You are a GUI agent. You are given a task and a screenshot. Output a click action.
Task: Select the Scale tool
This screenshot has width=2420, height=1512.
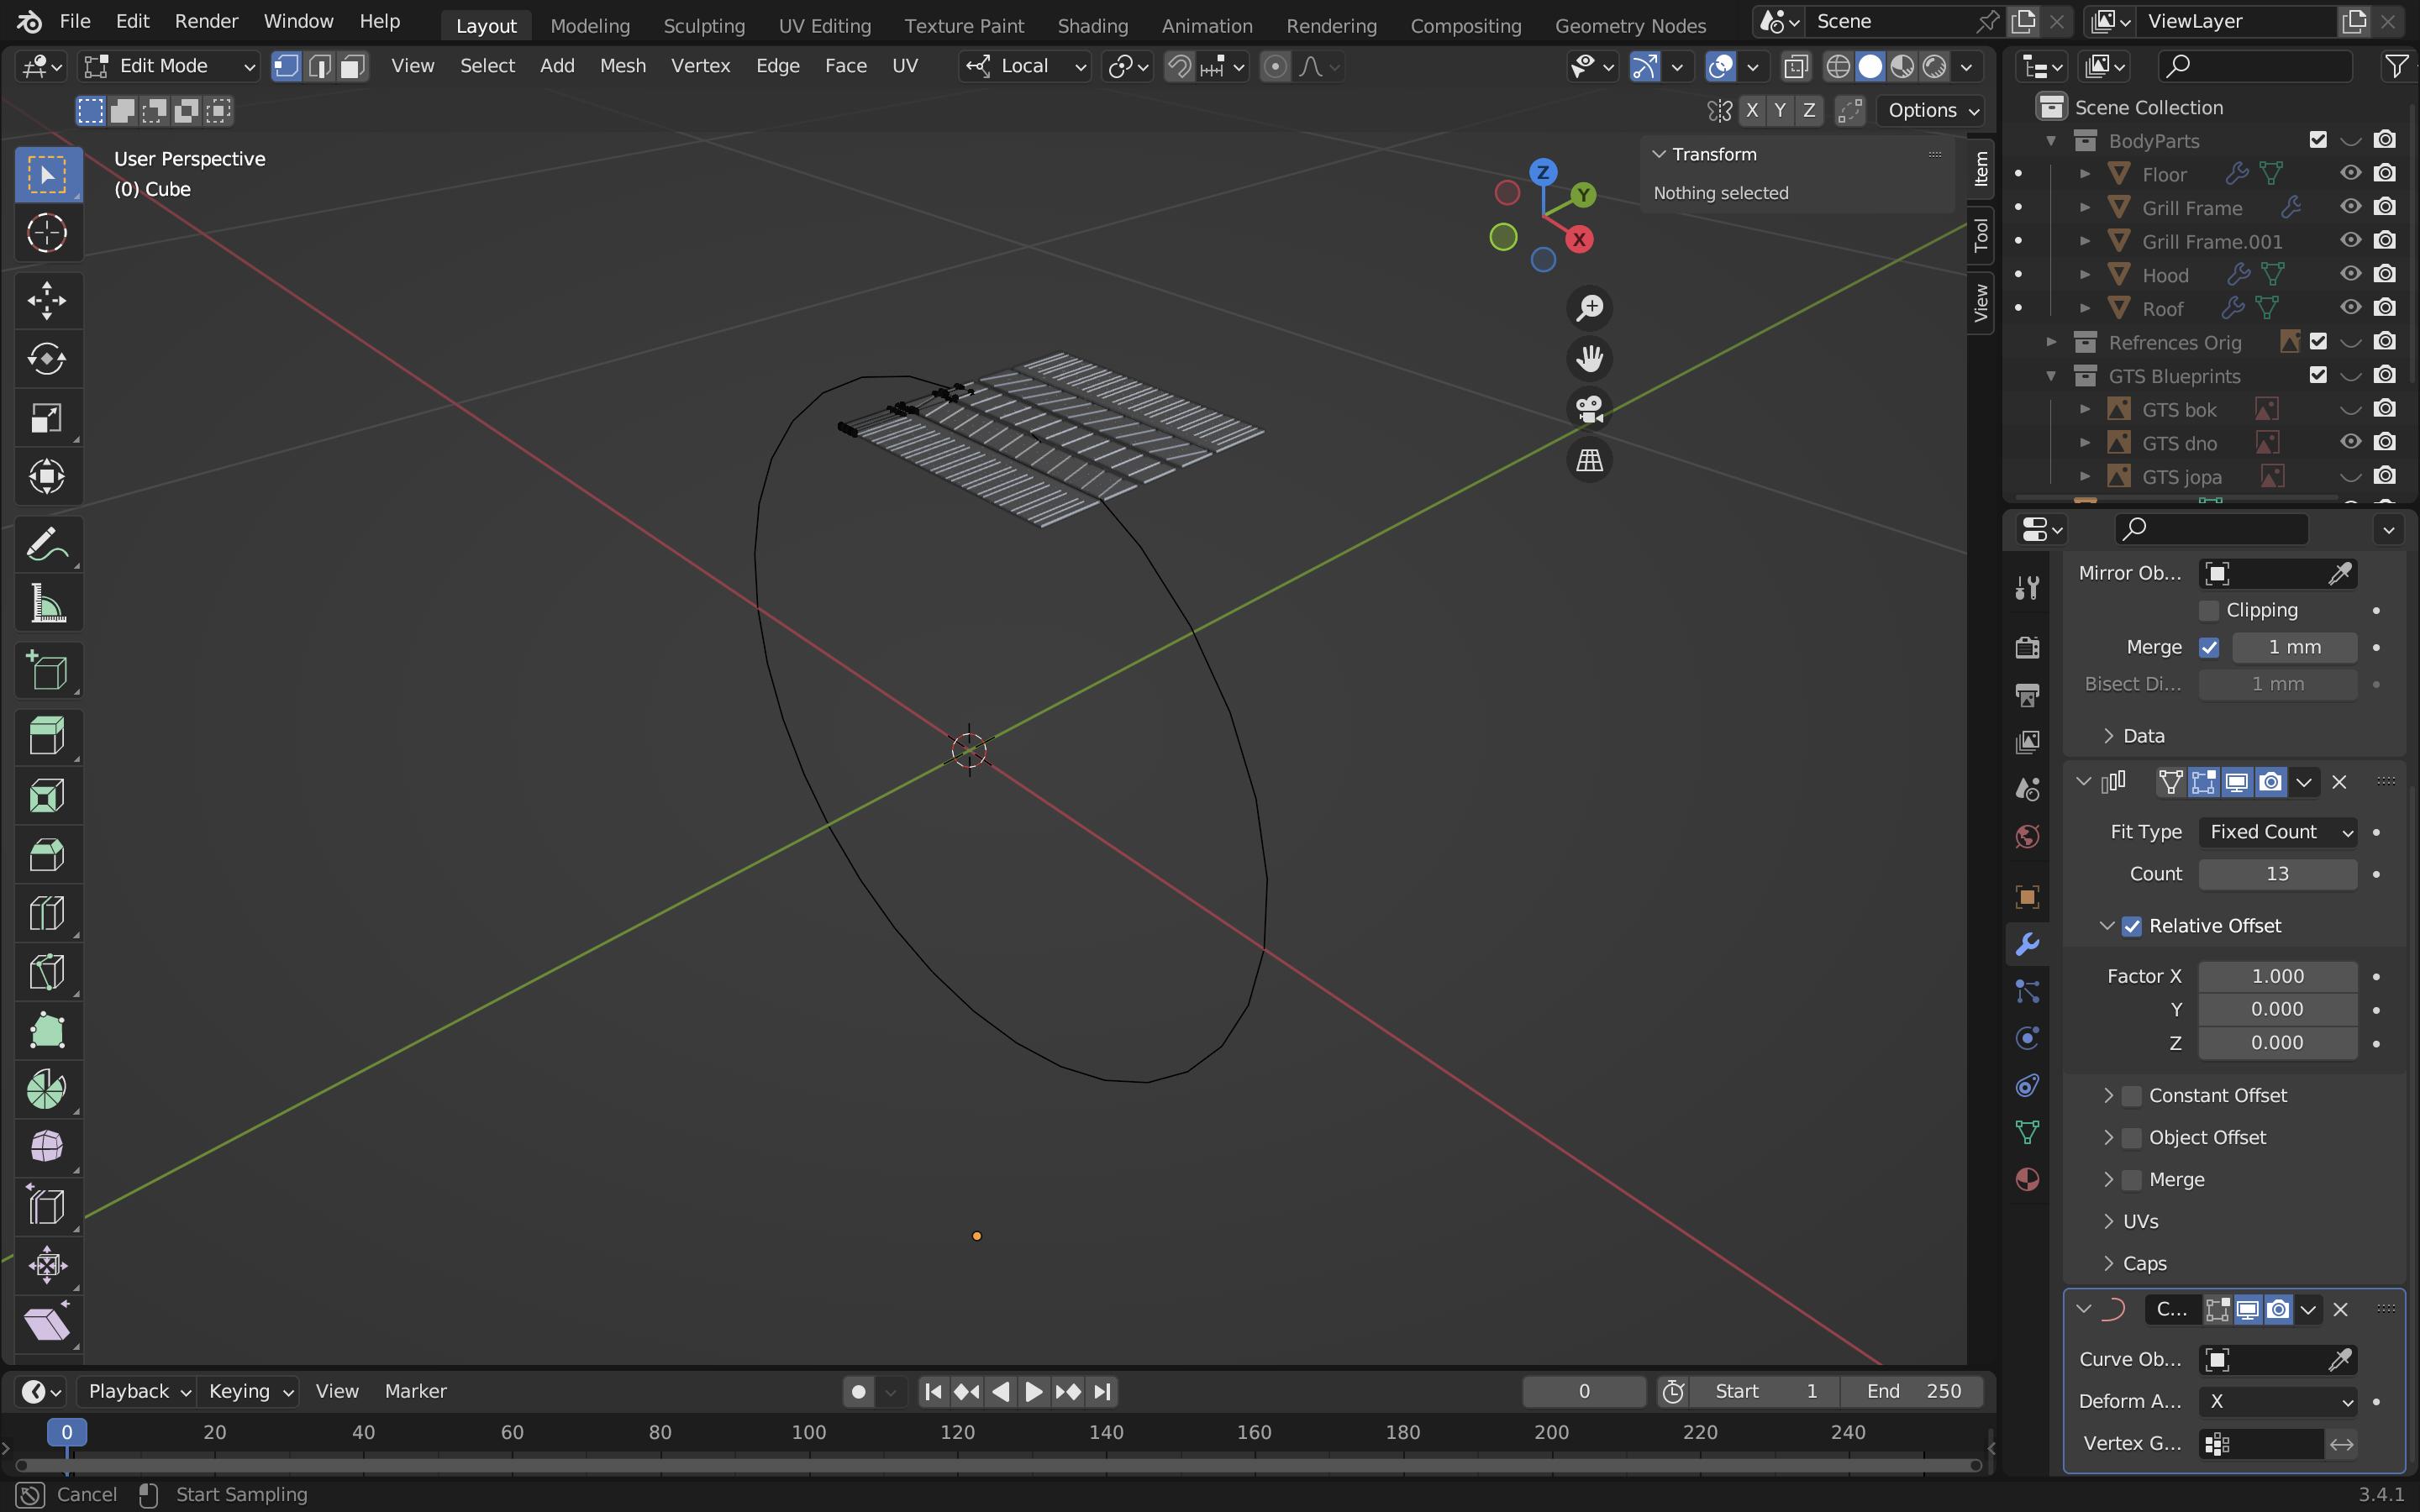pos(47,418)
